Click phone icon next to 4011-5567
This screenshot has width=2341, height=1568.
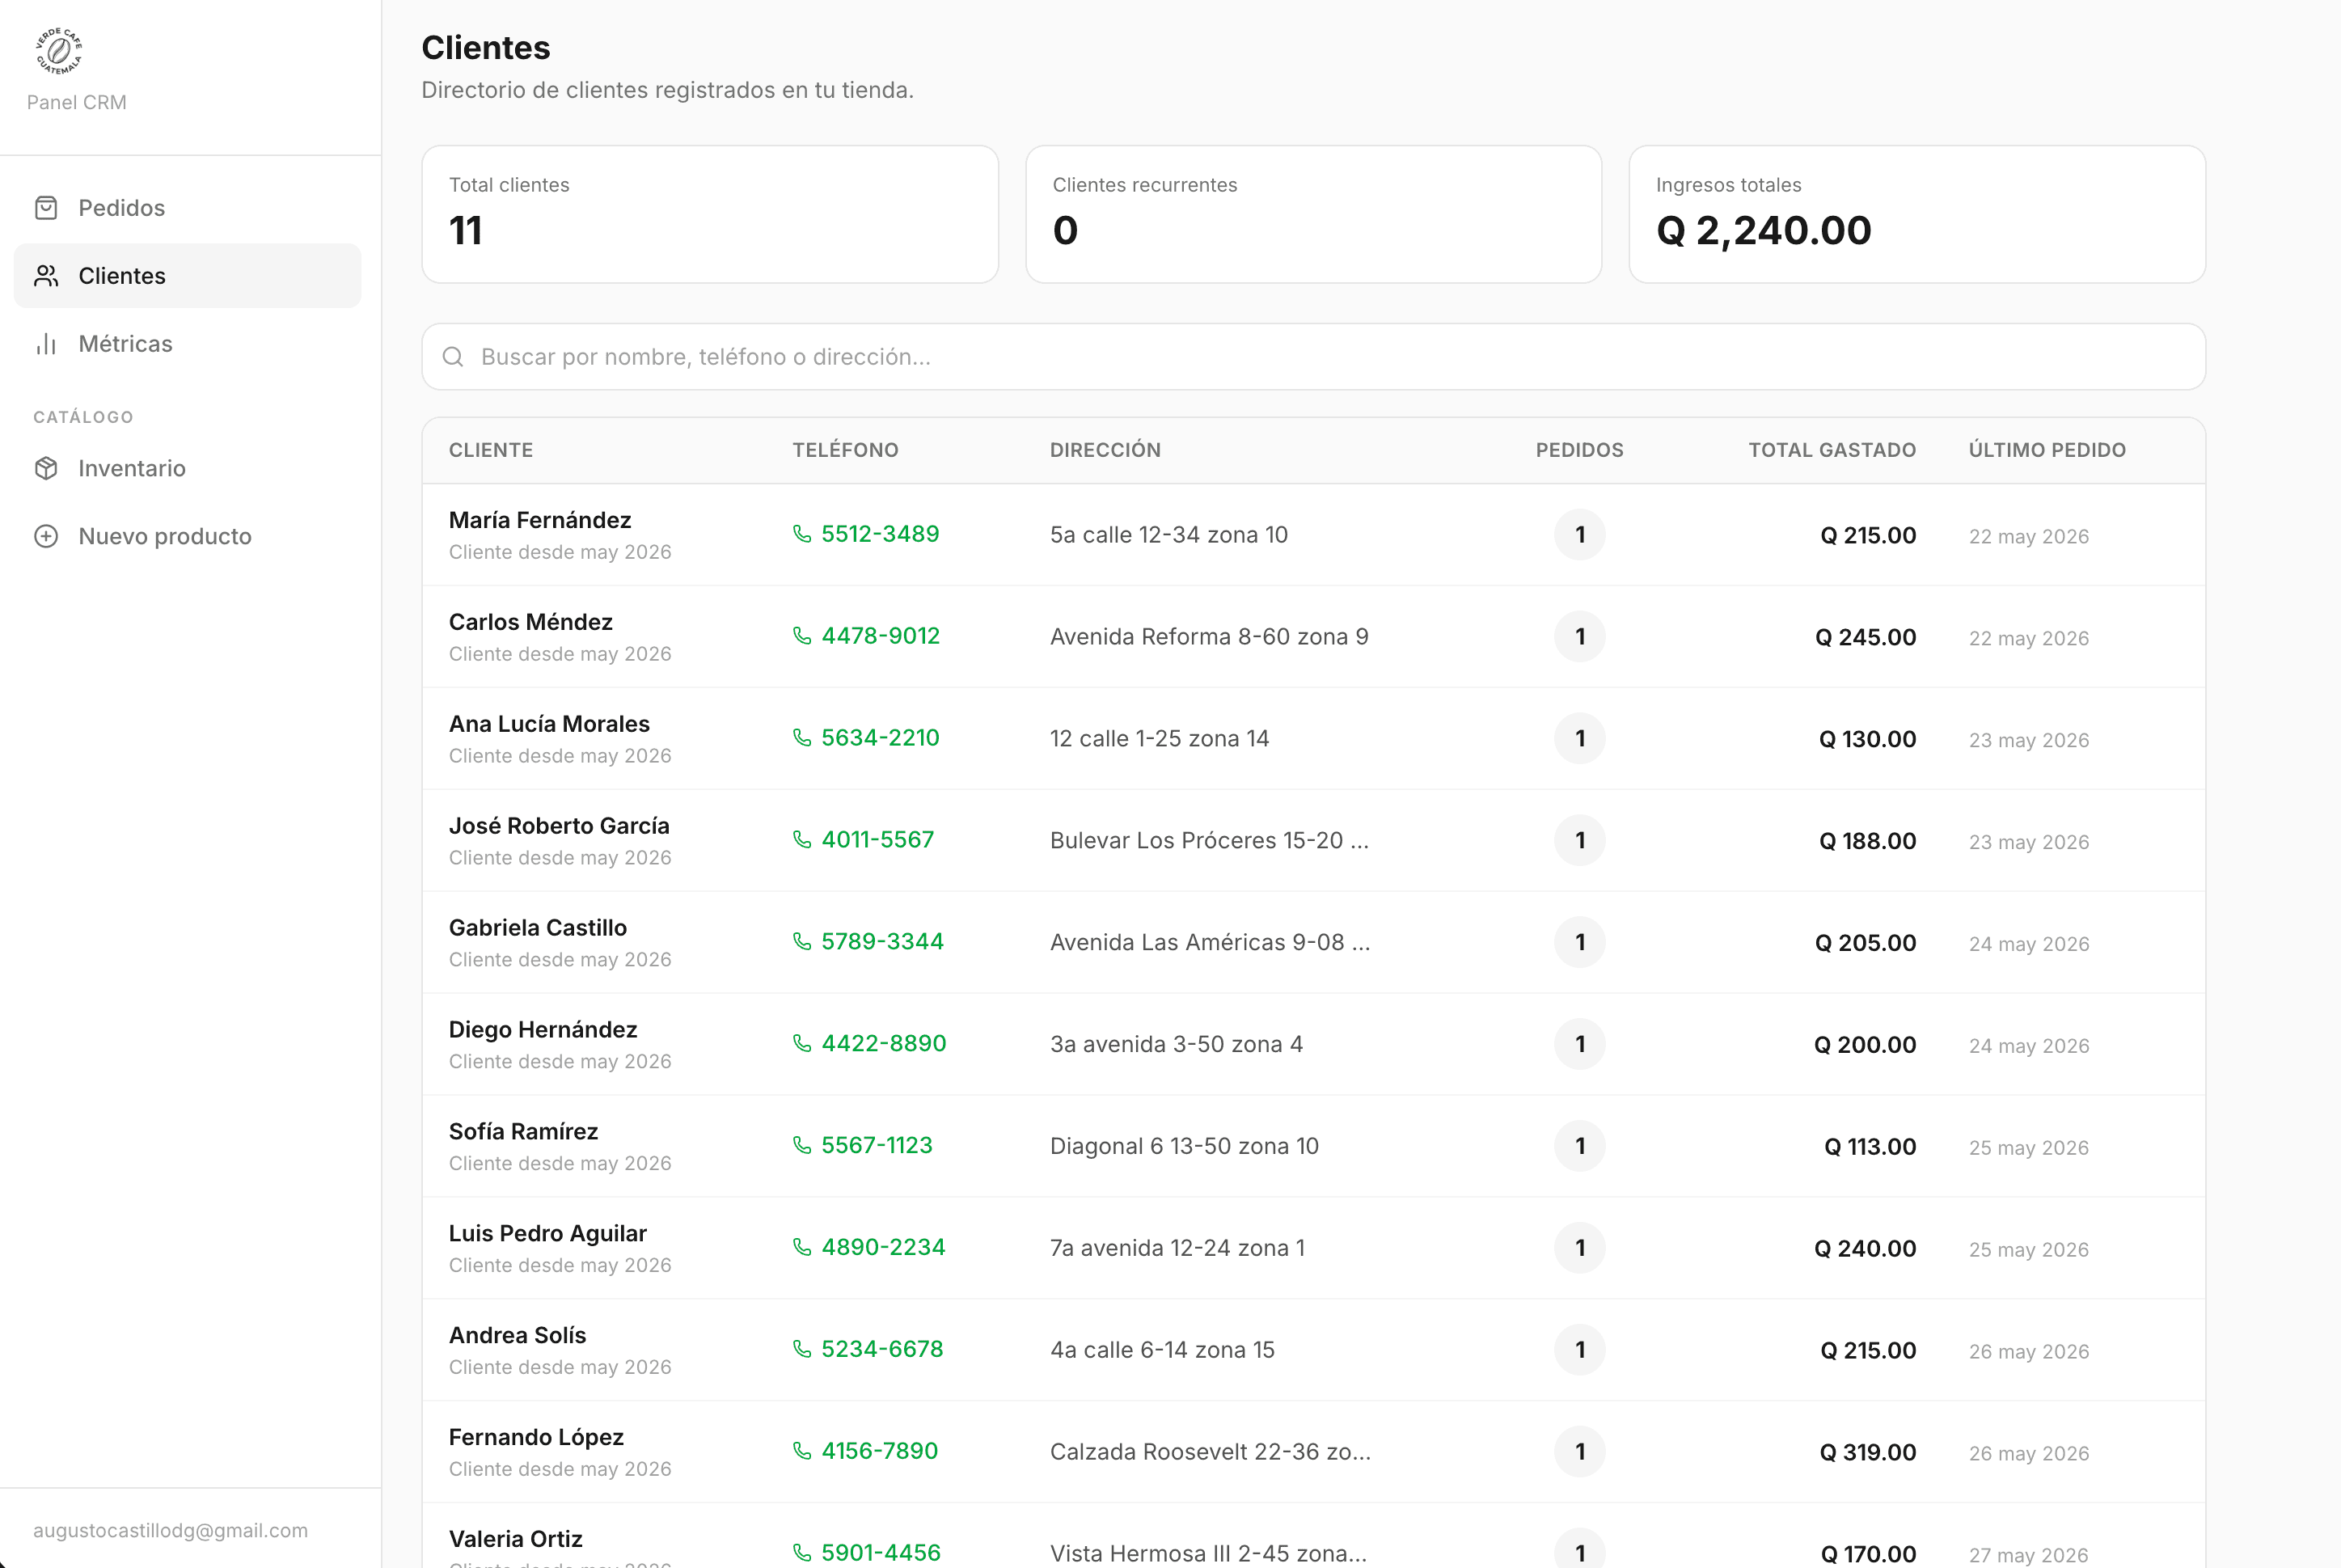802,840
